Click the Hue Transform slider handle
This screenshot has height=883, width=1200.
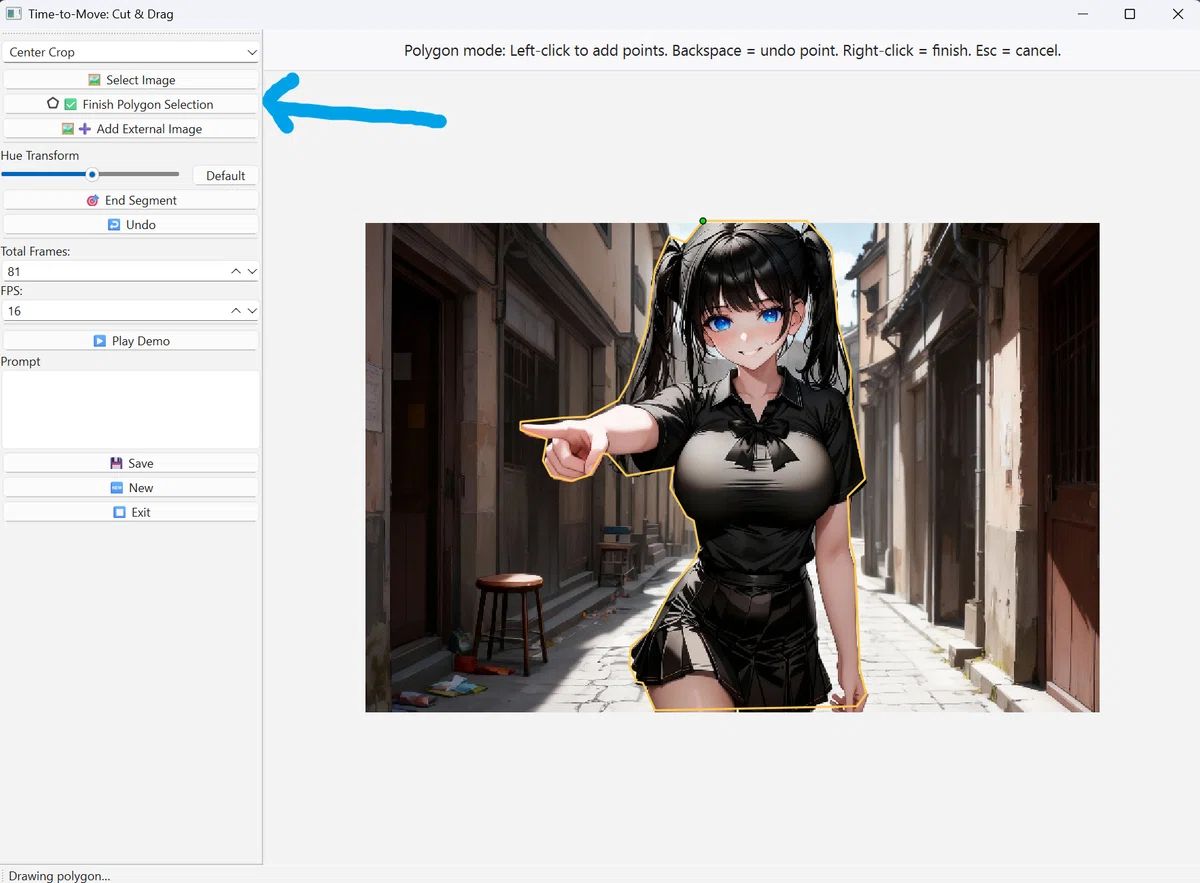pyautogui.click(x=92, y=174)
